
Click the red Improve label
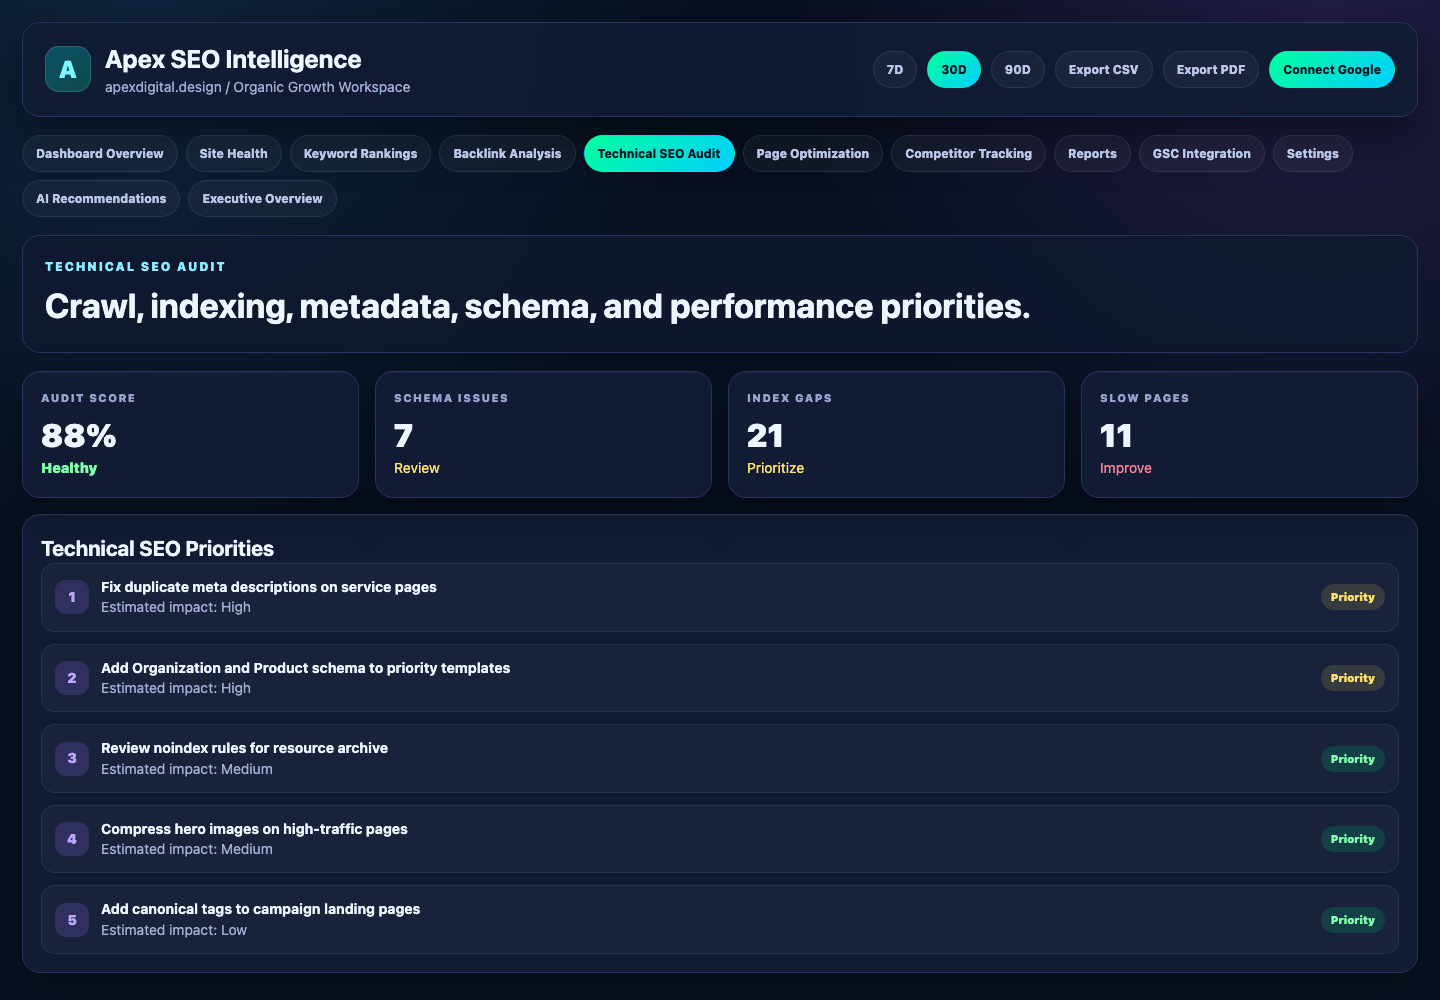pos(1126,468)
